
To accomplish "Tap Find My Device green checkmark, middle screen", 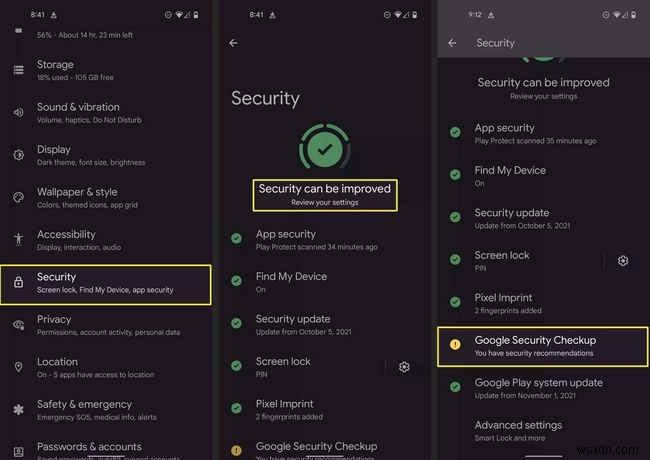I will [236, 281].
